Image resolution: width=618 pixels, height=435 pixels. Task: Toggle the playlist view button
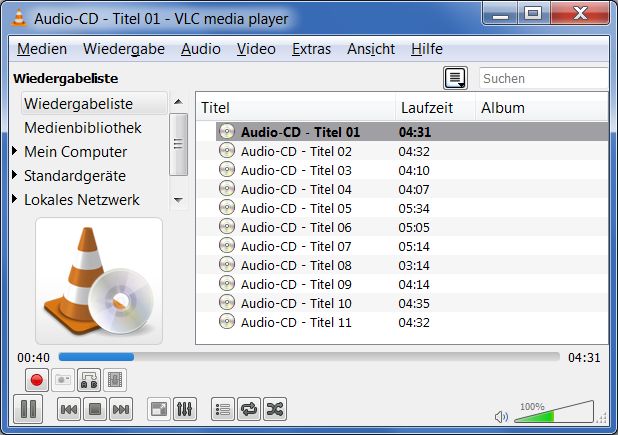(x=223, y=409)
